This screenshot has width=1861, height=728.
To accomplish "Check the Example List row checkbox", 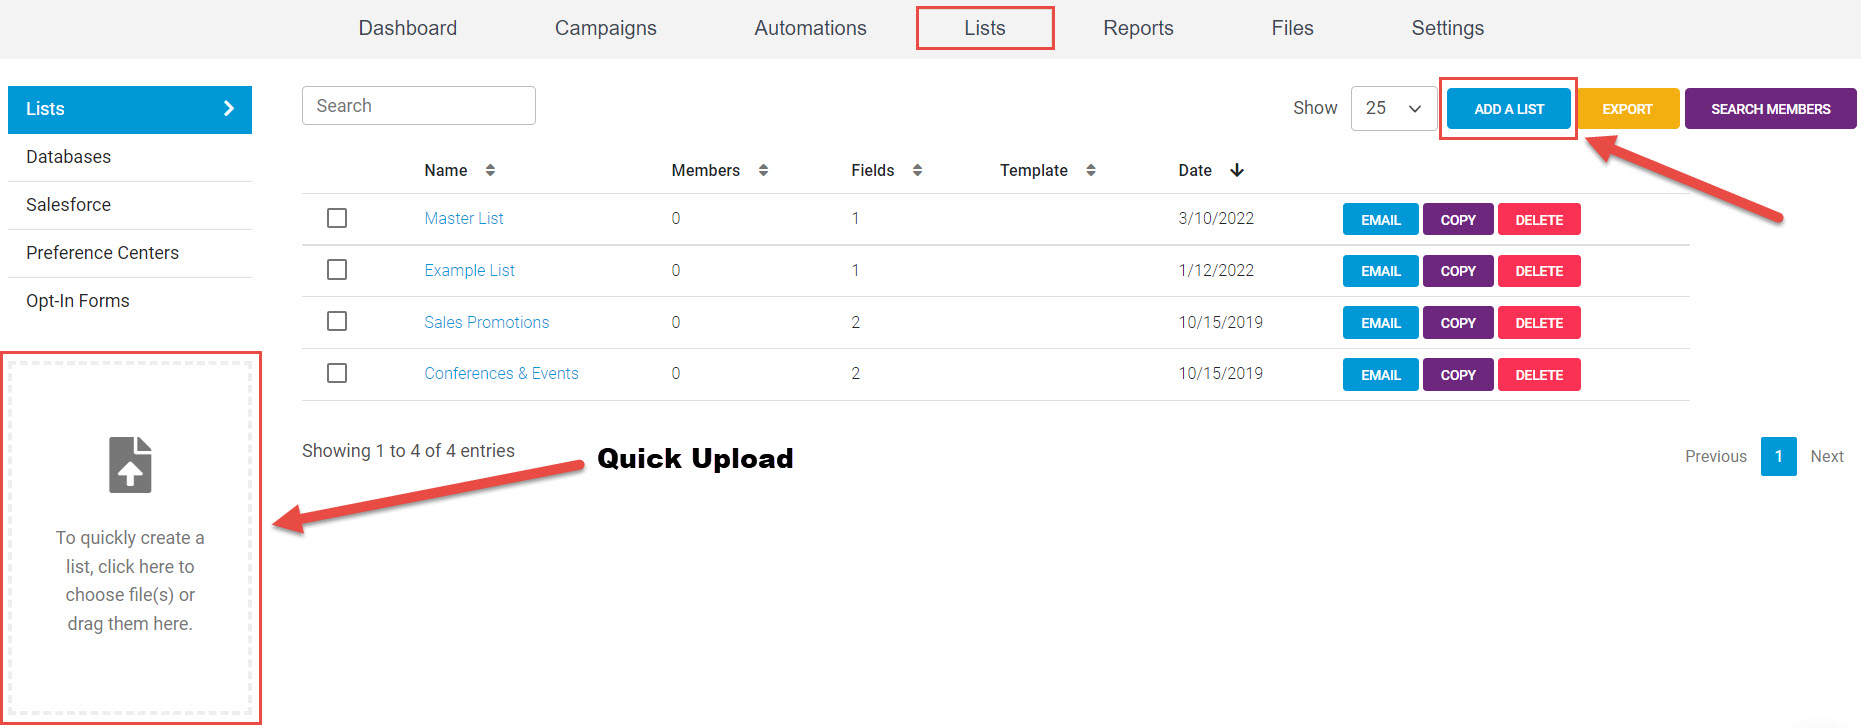I will [337, 270].
